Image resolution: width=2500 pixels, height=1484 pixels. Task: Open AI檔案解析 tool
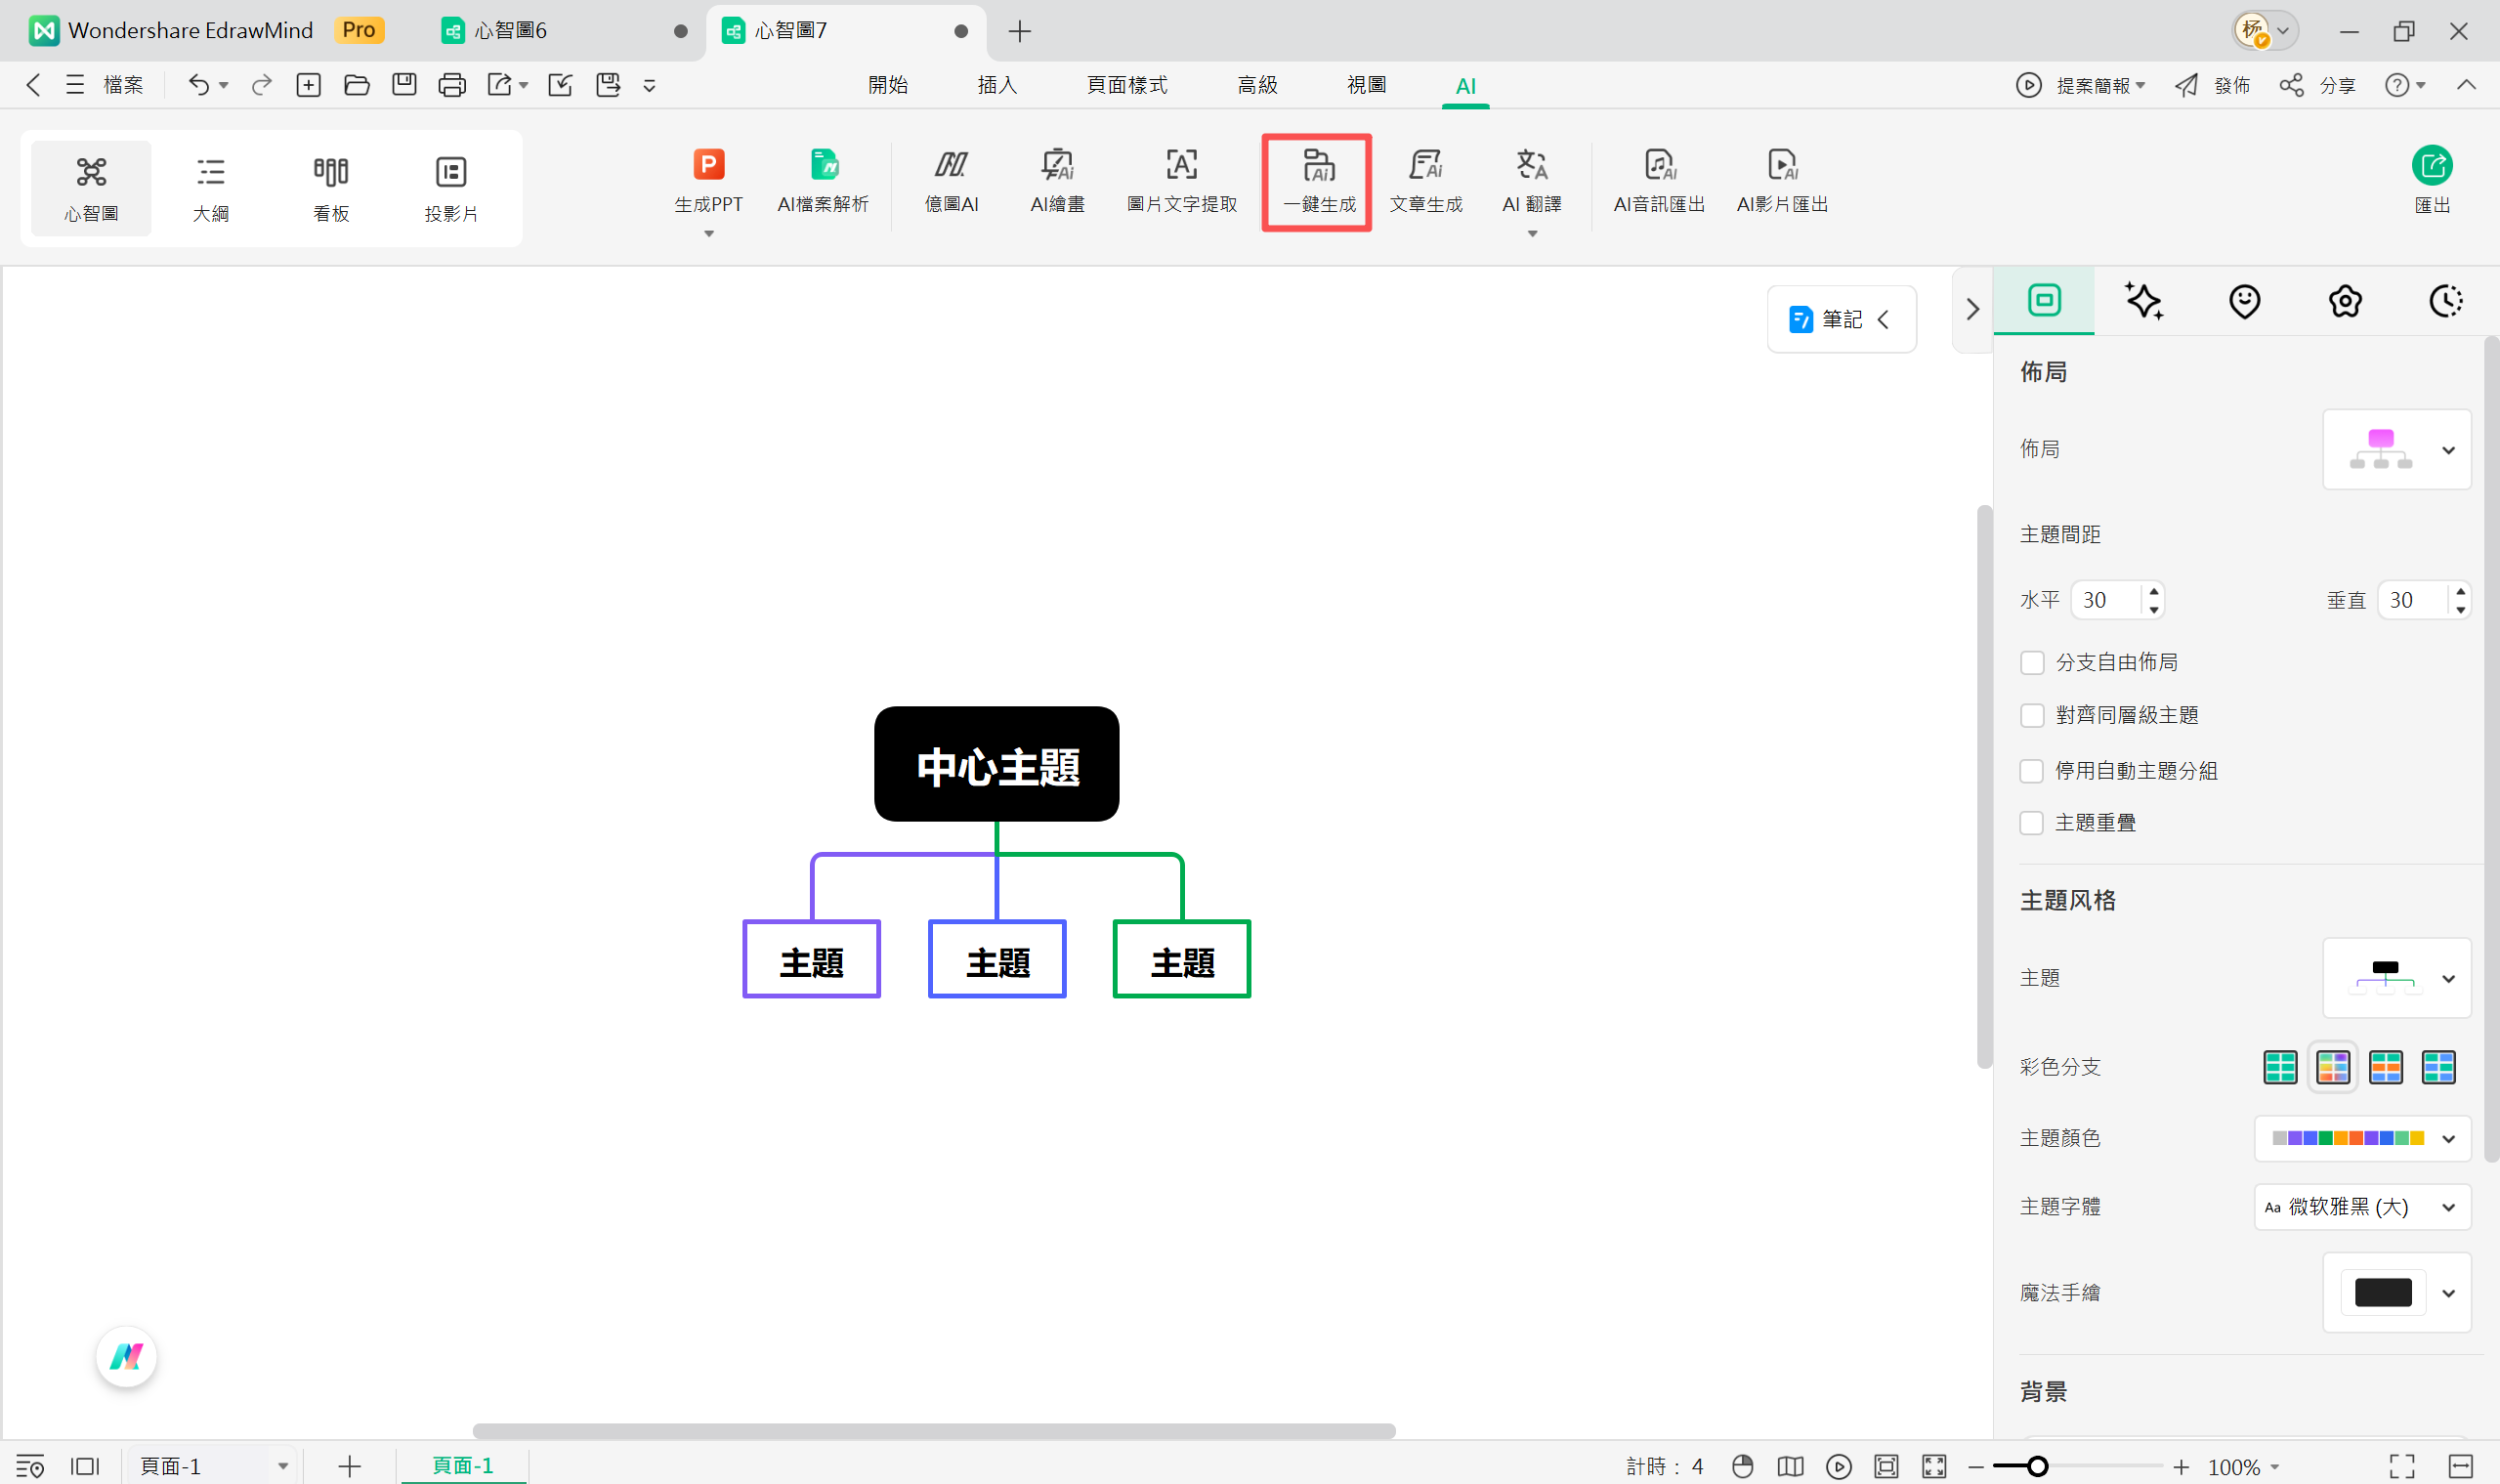coord(823,182)
